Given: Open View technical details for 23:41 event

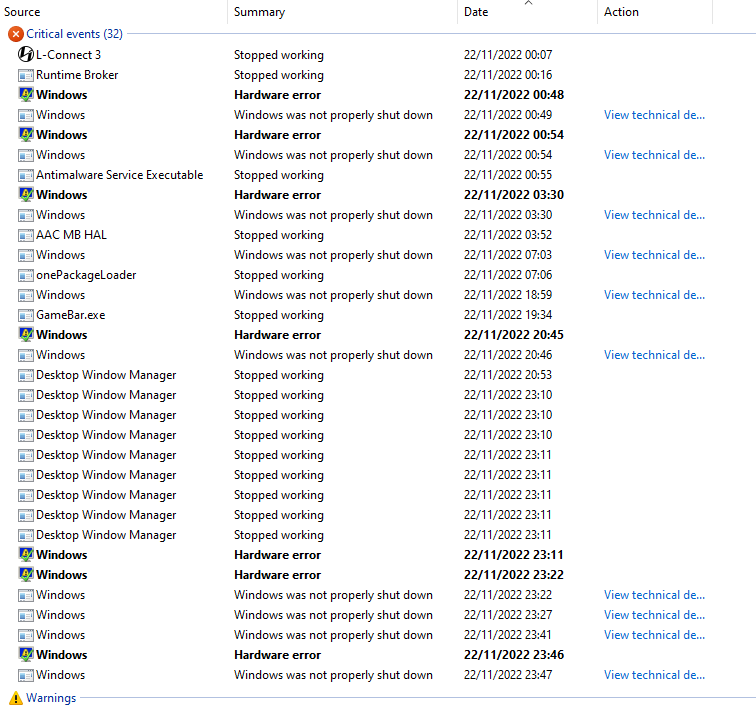Looking at the screenshot, I should coord(654,635).
